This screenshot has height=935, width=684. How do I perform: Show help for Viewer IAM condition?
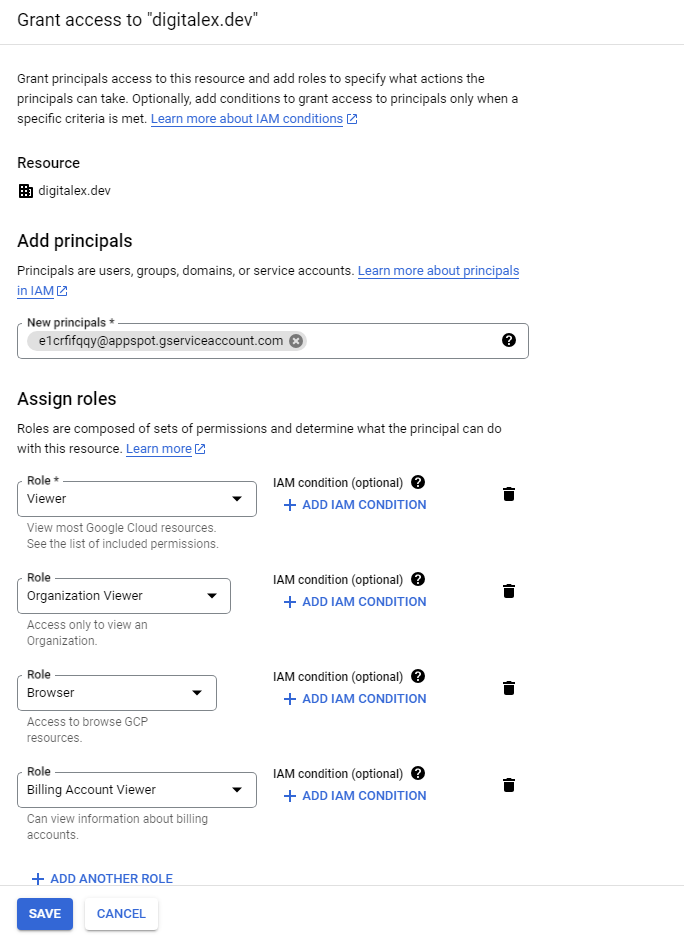click(x=418, y=482)
